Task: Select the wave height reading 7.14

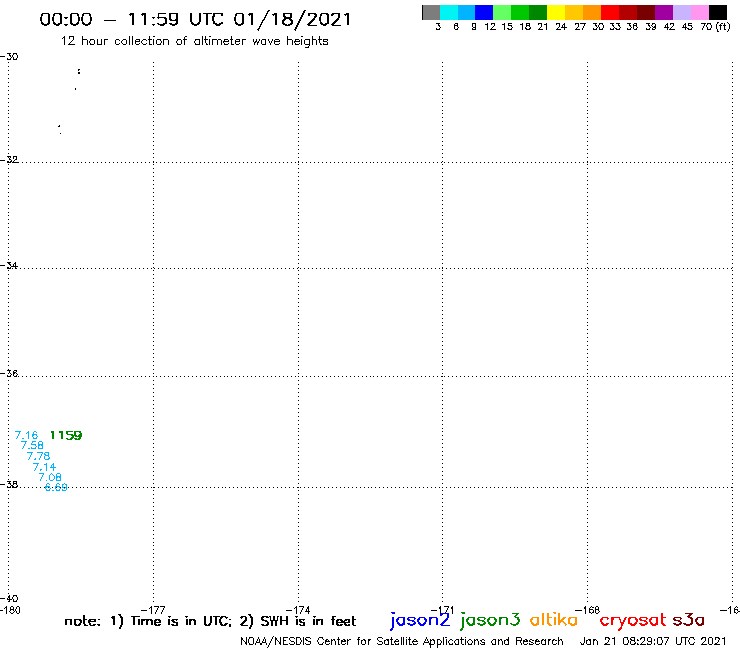Action: pos(44,467)
